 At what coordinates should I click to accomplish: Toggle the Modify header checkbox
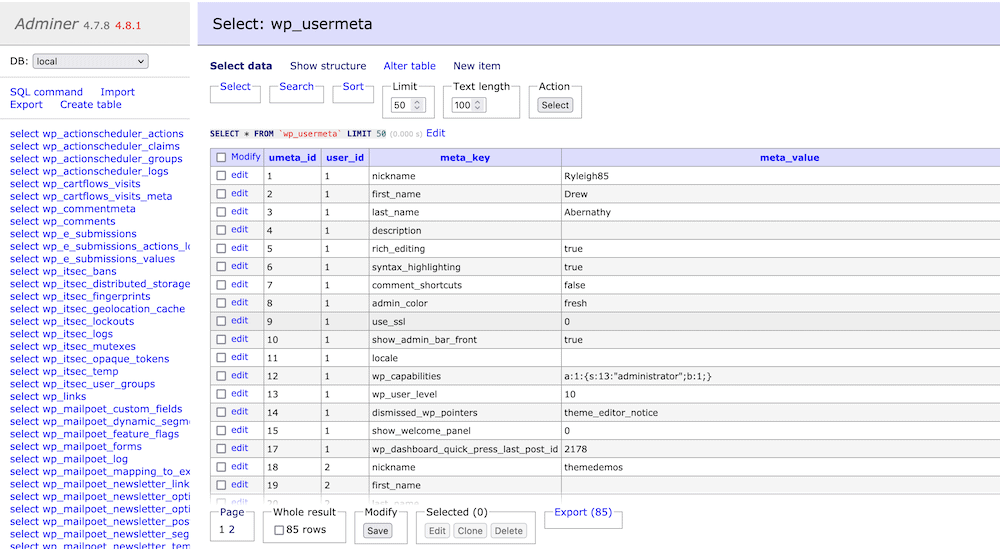tap(221, 157)
